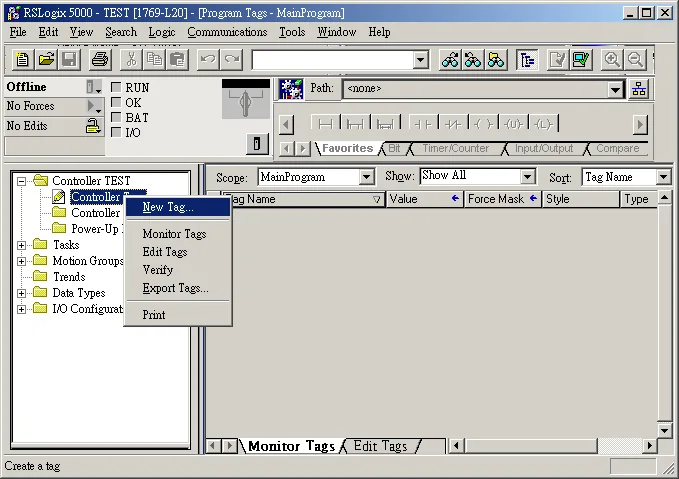Open the Communications menu
The width and height of the screenshot is (679, 479).
click(227, 32)
